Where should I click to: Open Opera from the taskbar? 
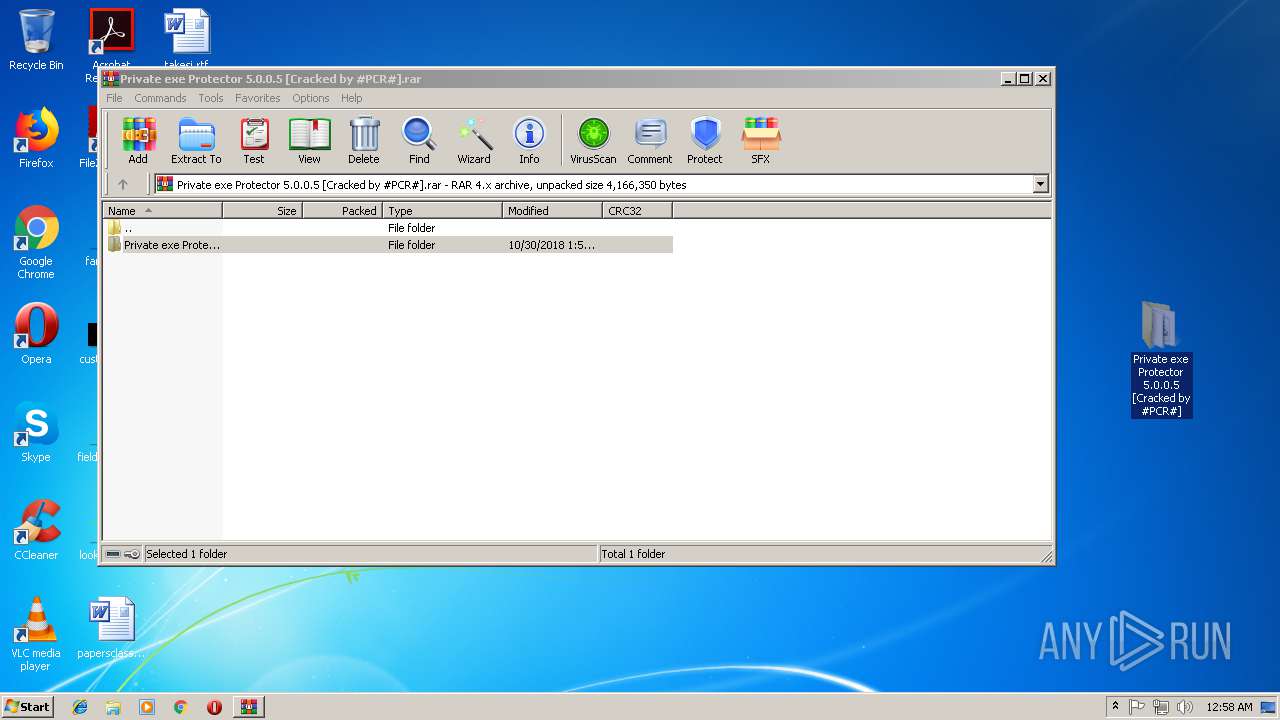[x=214, y=707]
